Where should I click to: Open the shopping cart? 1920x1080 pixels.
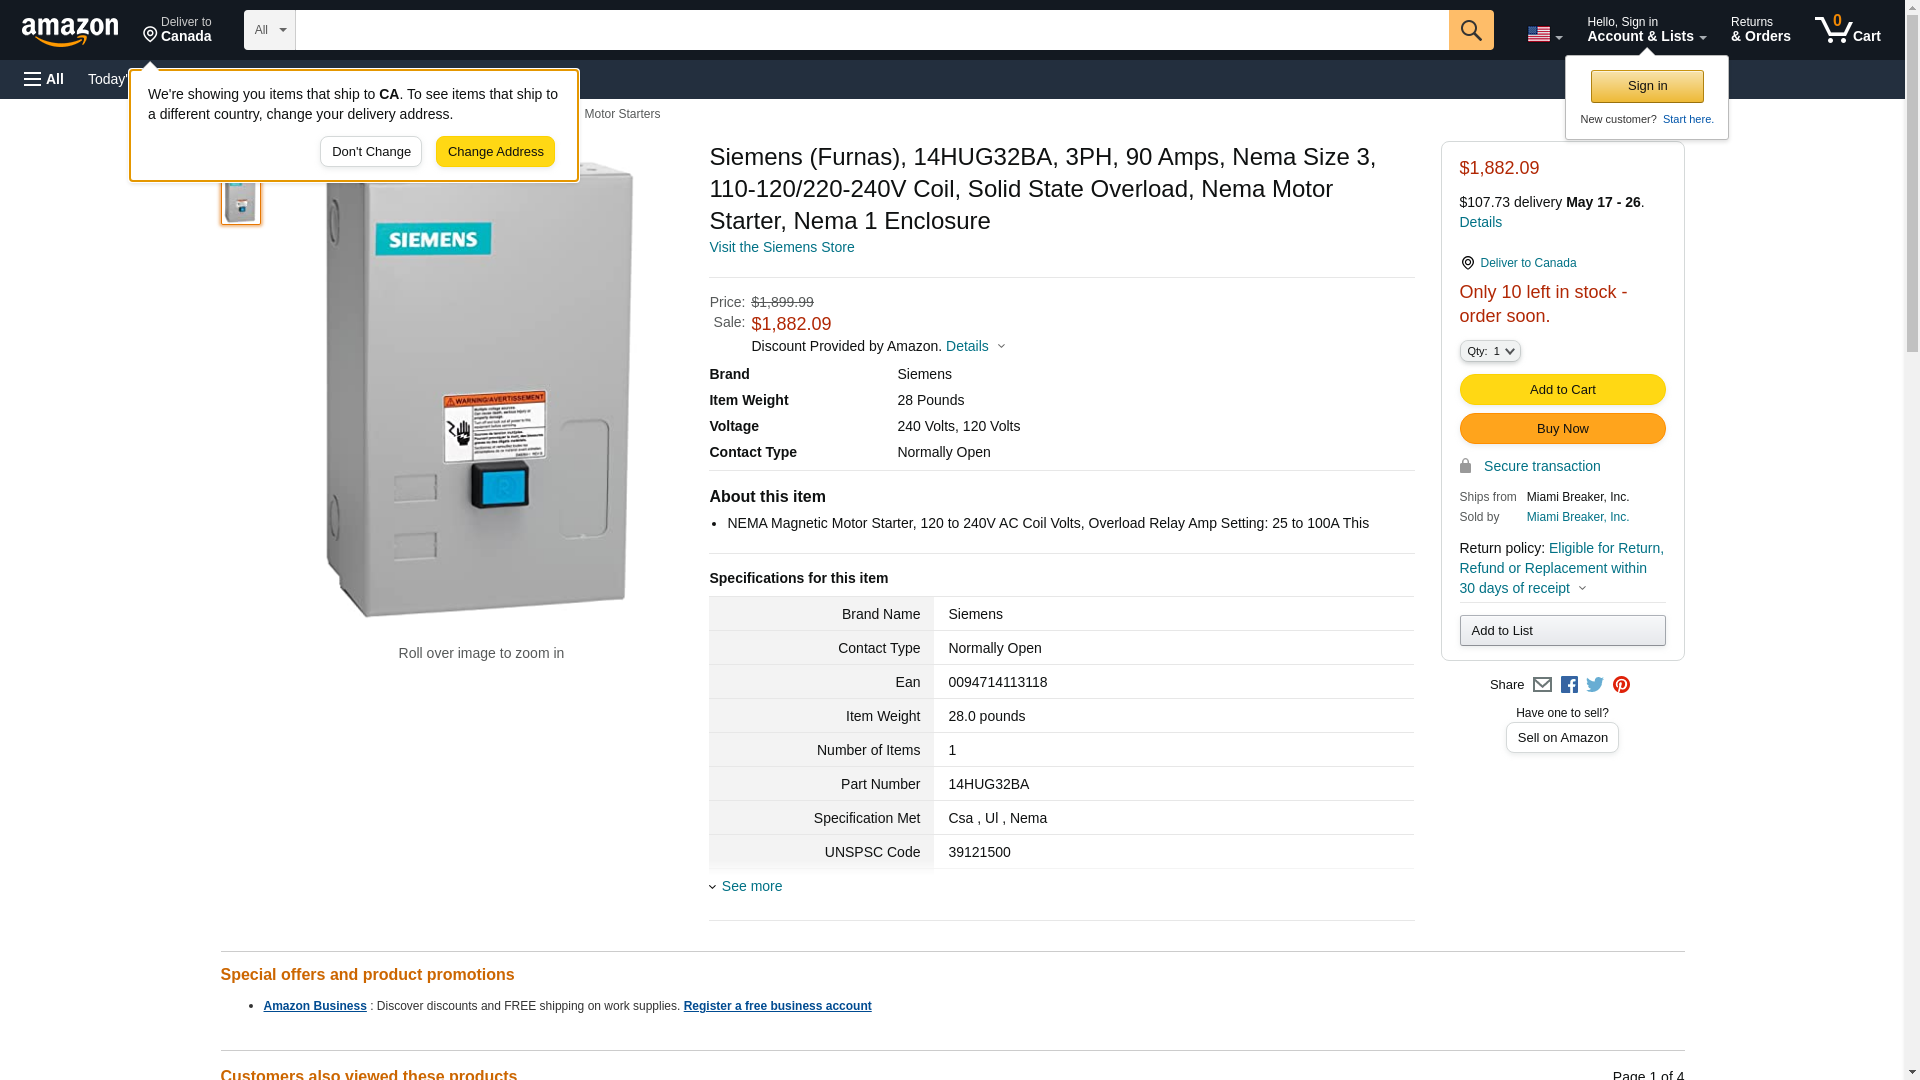point(1847,30)
